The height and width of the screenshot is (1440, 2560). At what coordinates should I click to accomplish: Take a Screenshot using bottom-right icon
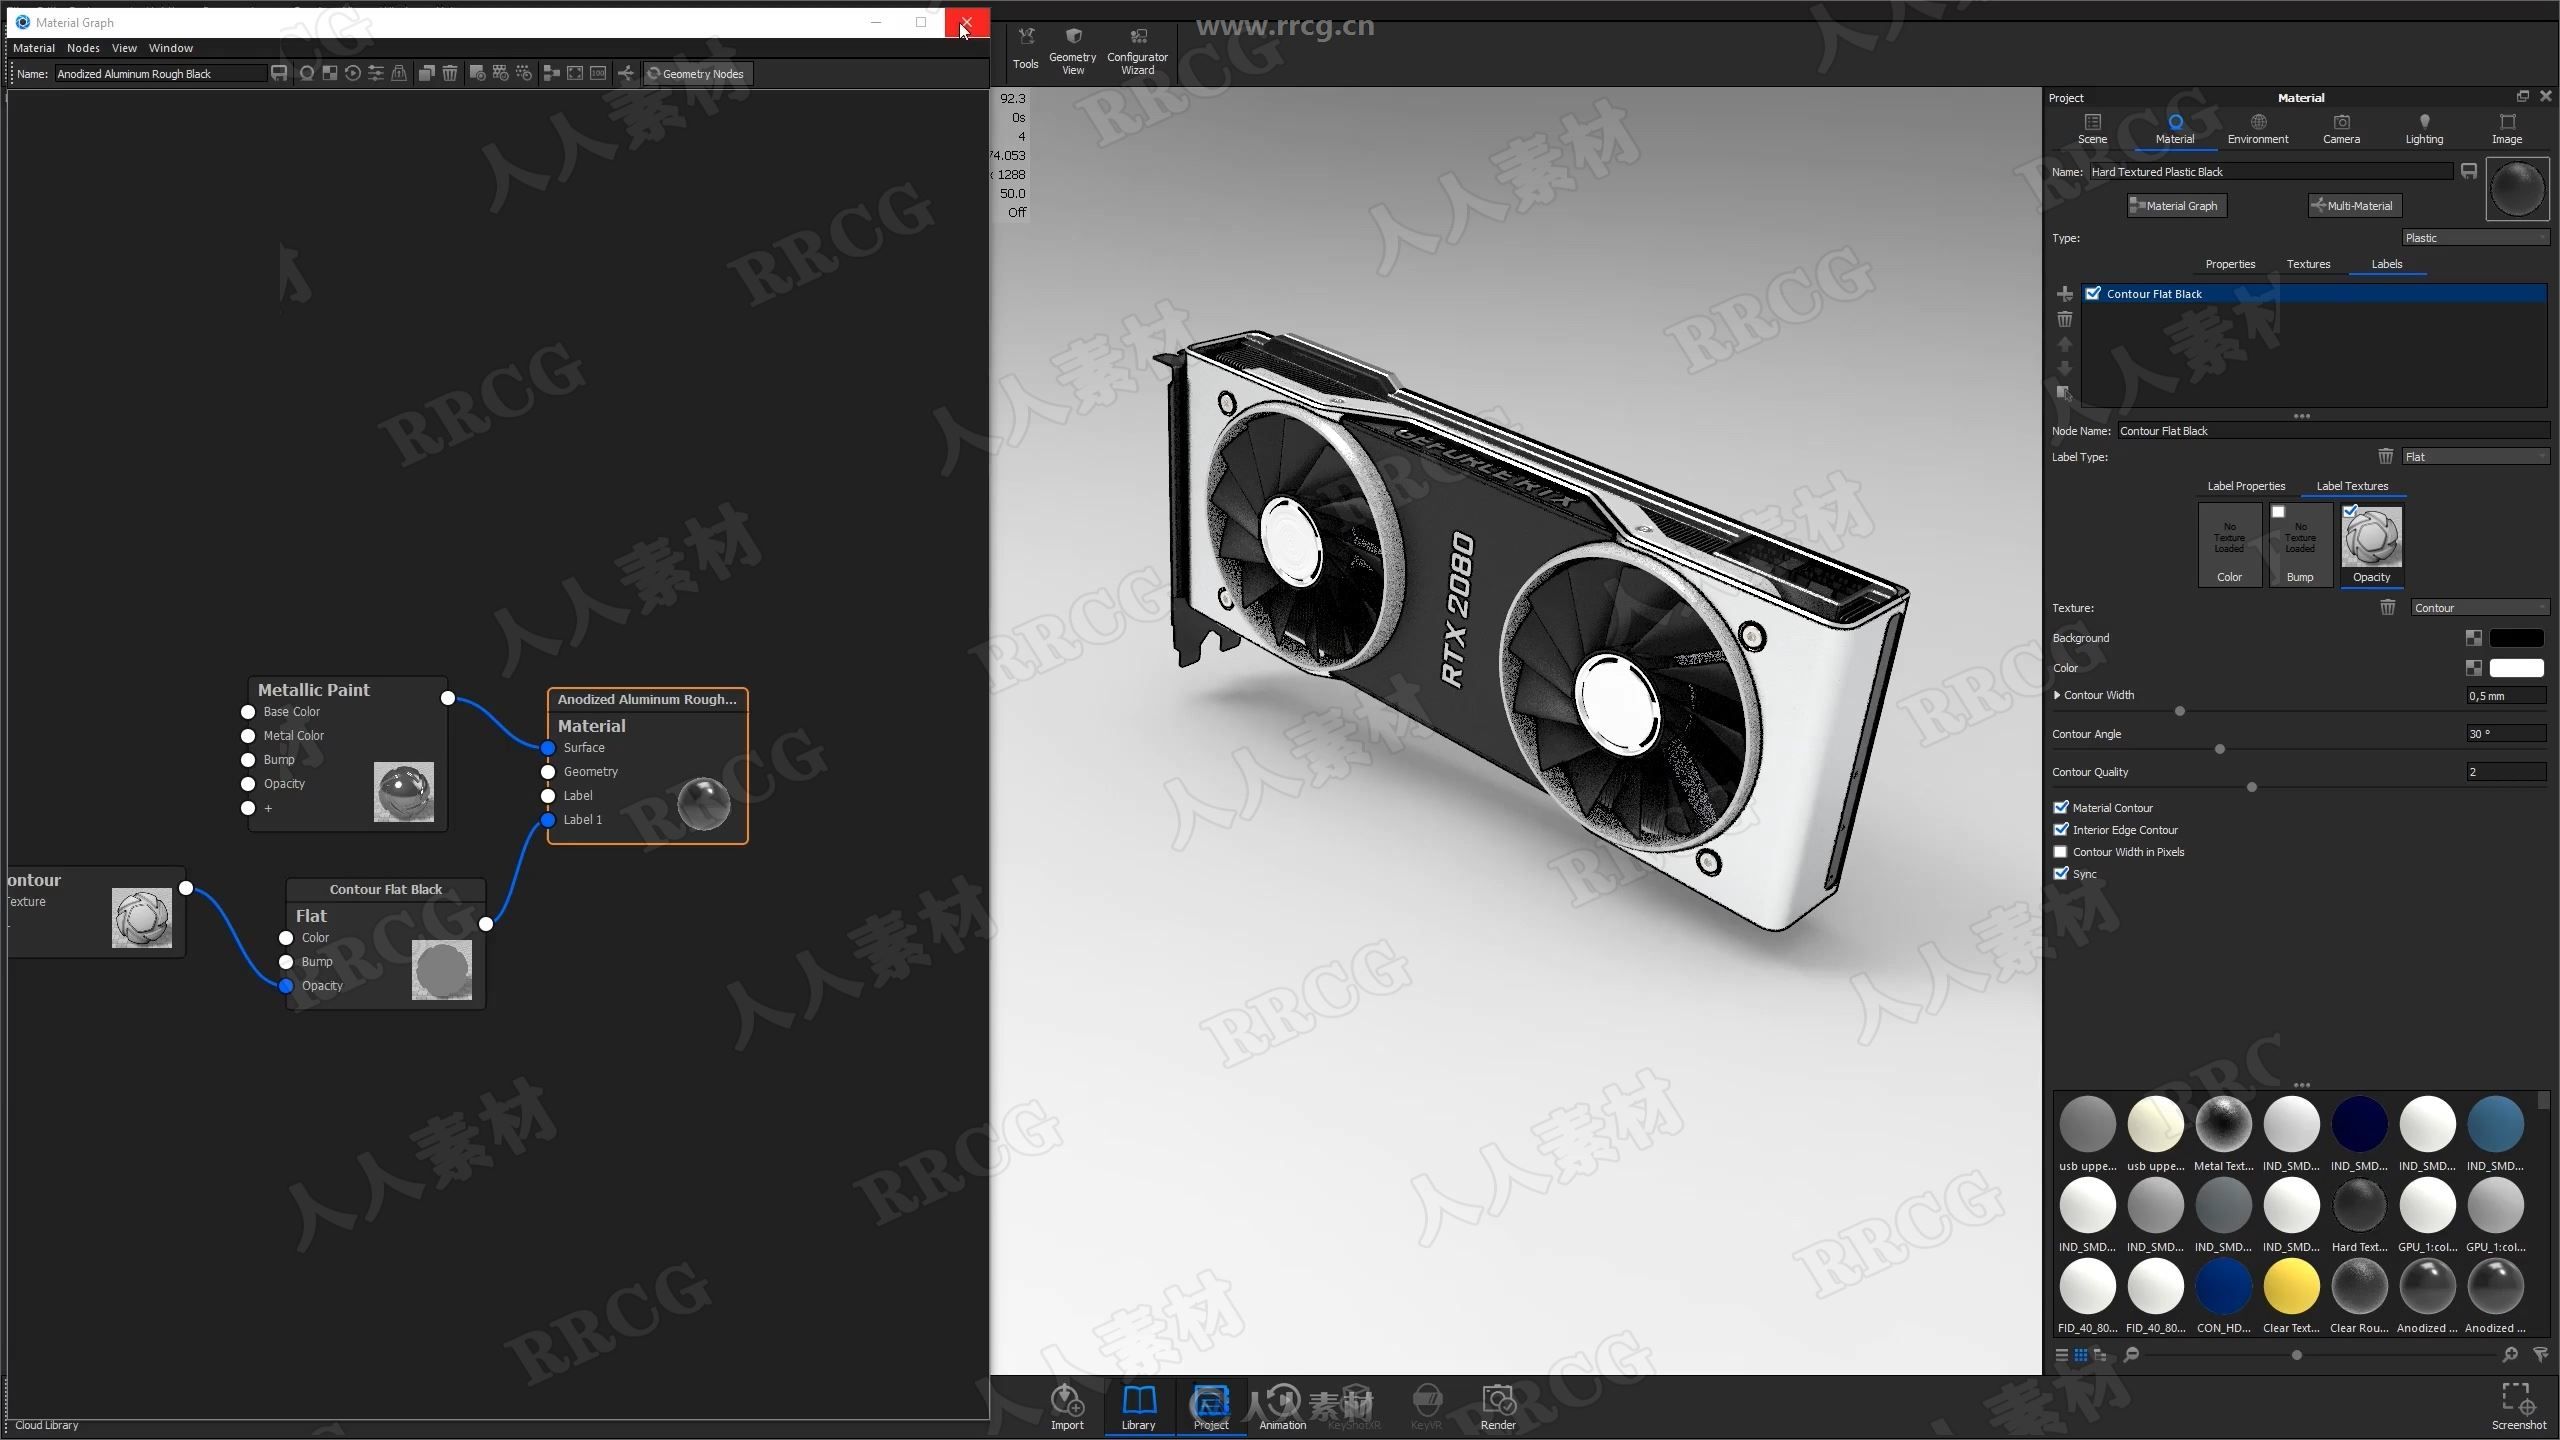(x=2518, y=1407)
